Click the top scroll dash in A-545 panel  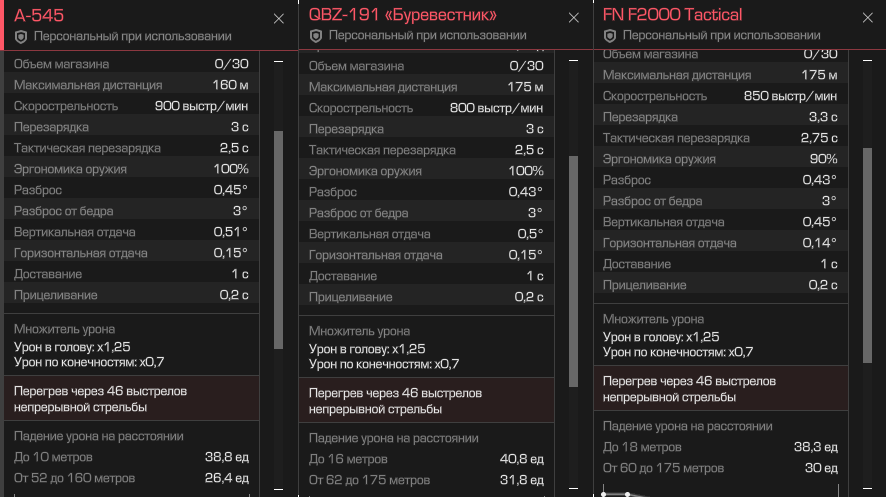point(279,61)
